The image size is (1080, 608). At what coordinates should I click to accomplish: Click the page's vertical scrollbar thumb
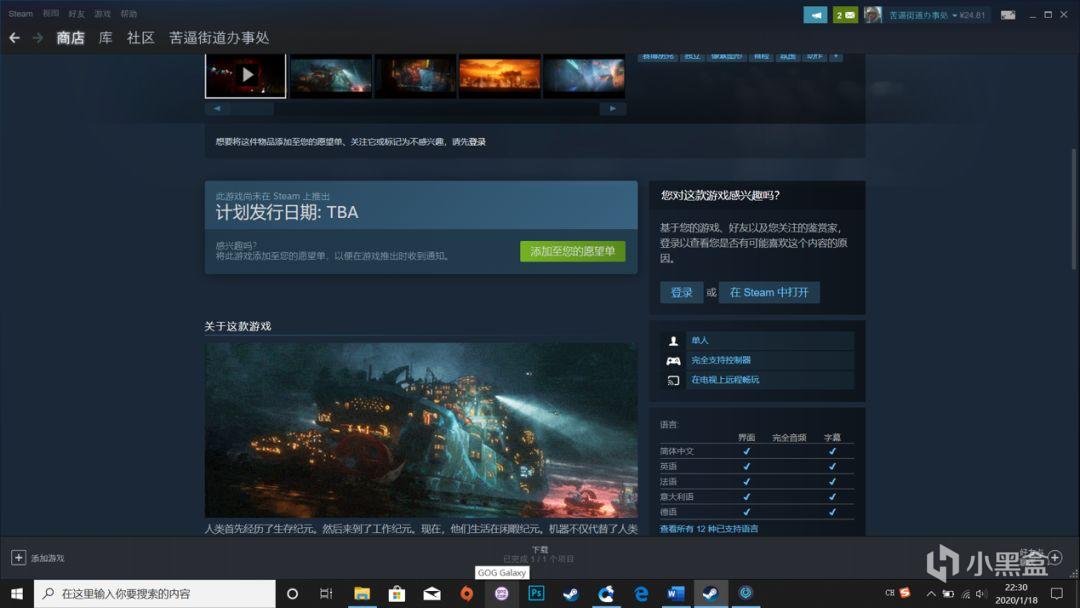click(1073, 209)
